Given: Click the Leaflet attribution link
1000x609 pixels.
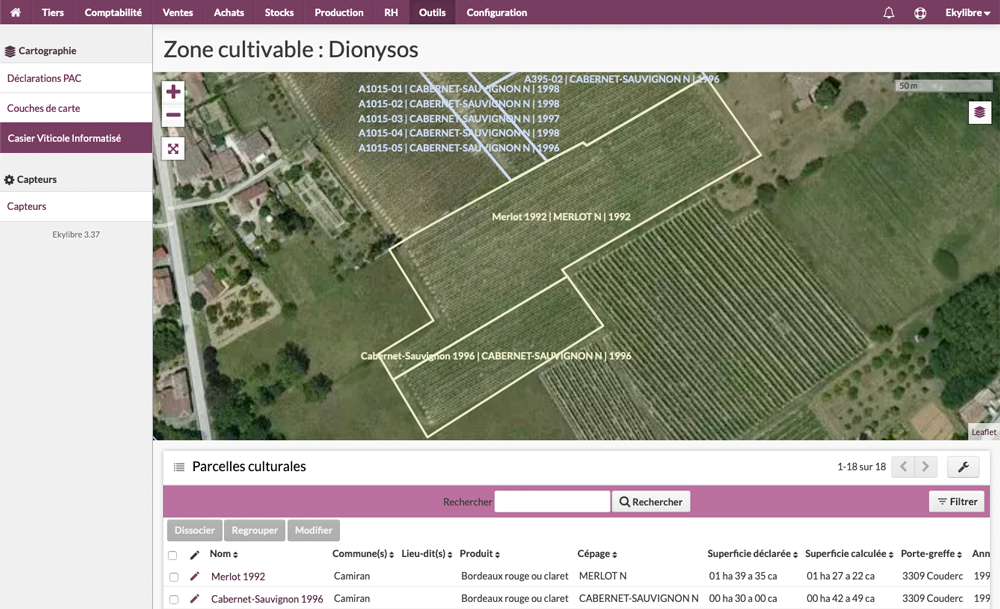Looking at the screenshot, I should tap(983, 432).
